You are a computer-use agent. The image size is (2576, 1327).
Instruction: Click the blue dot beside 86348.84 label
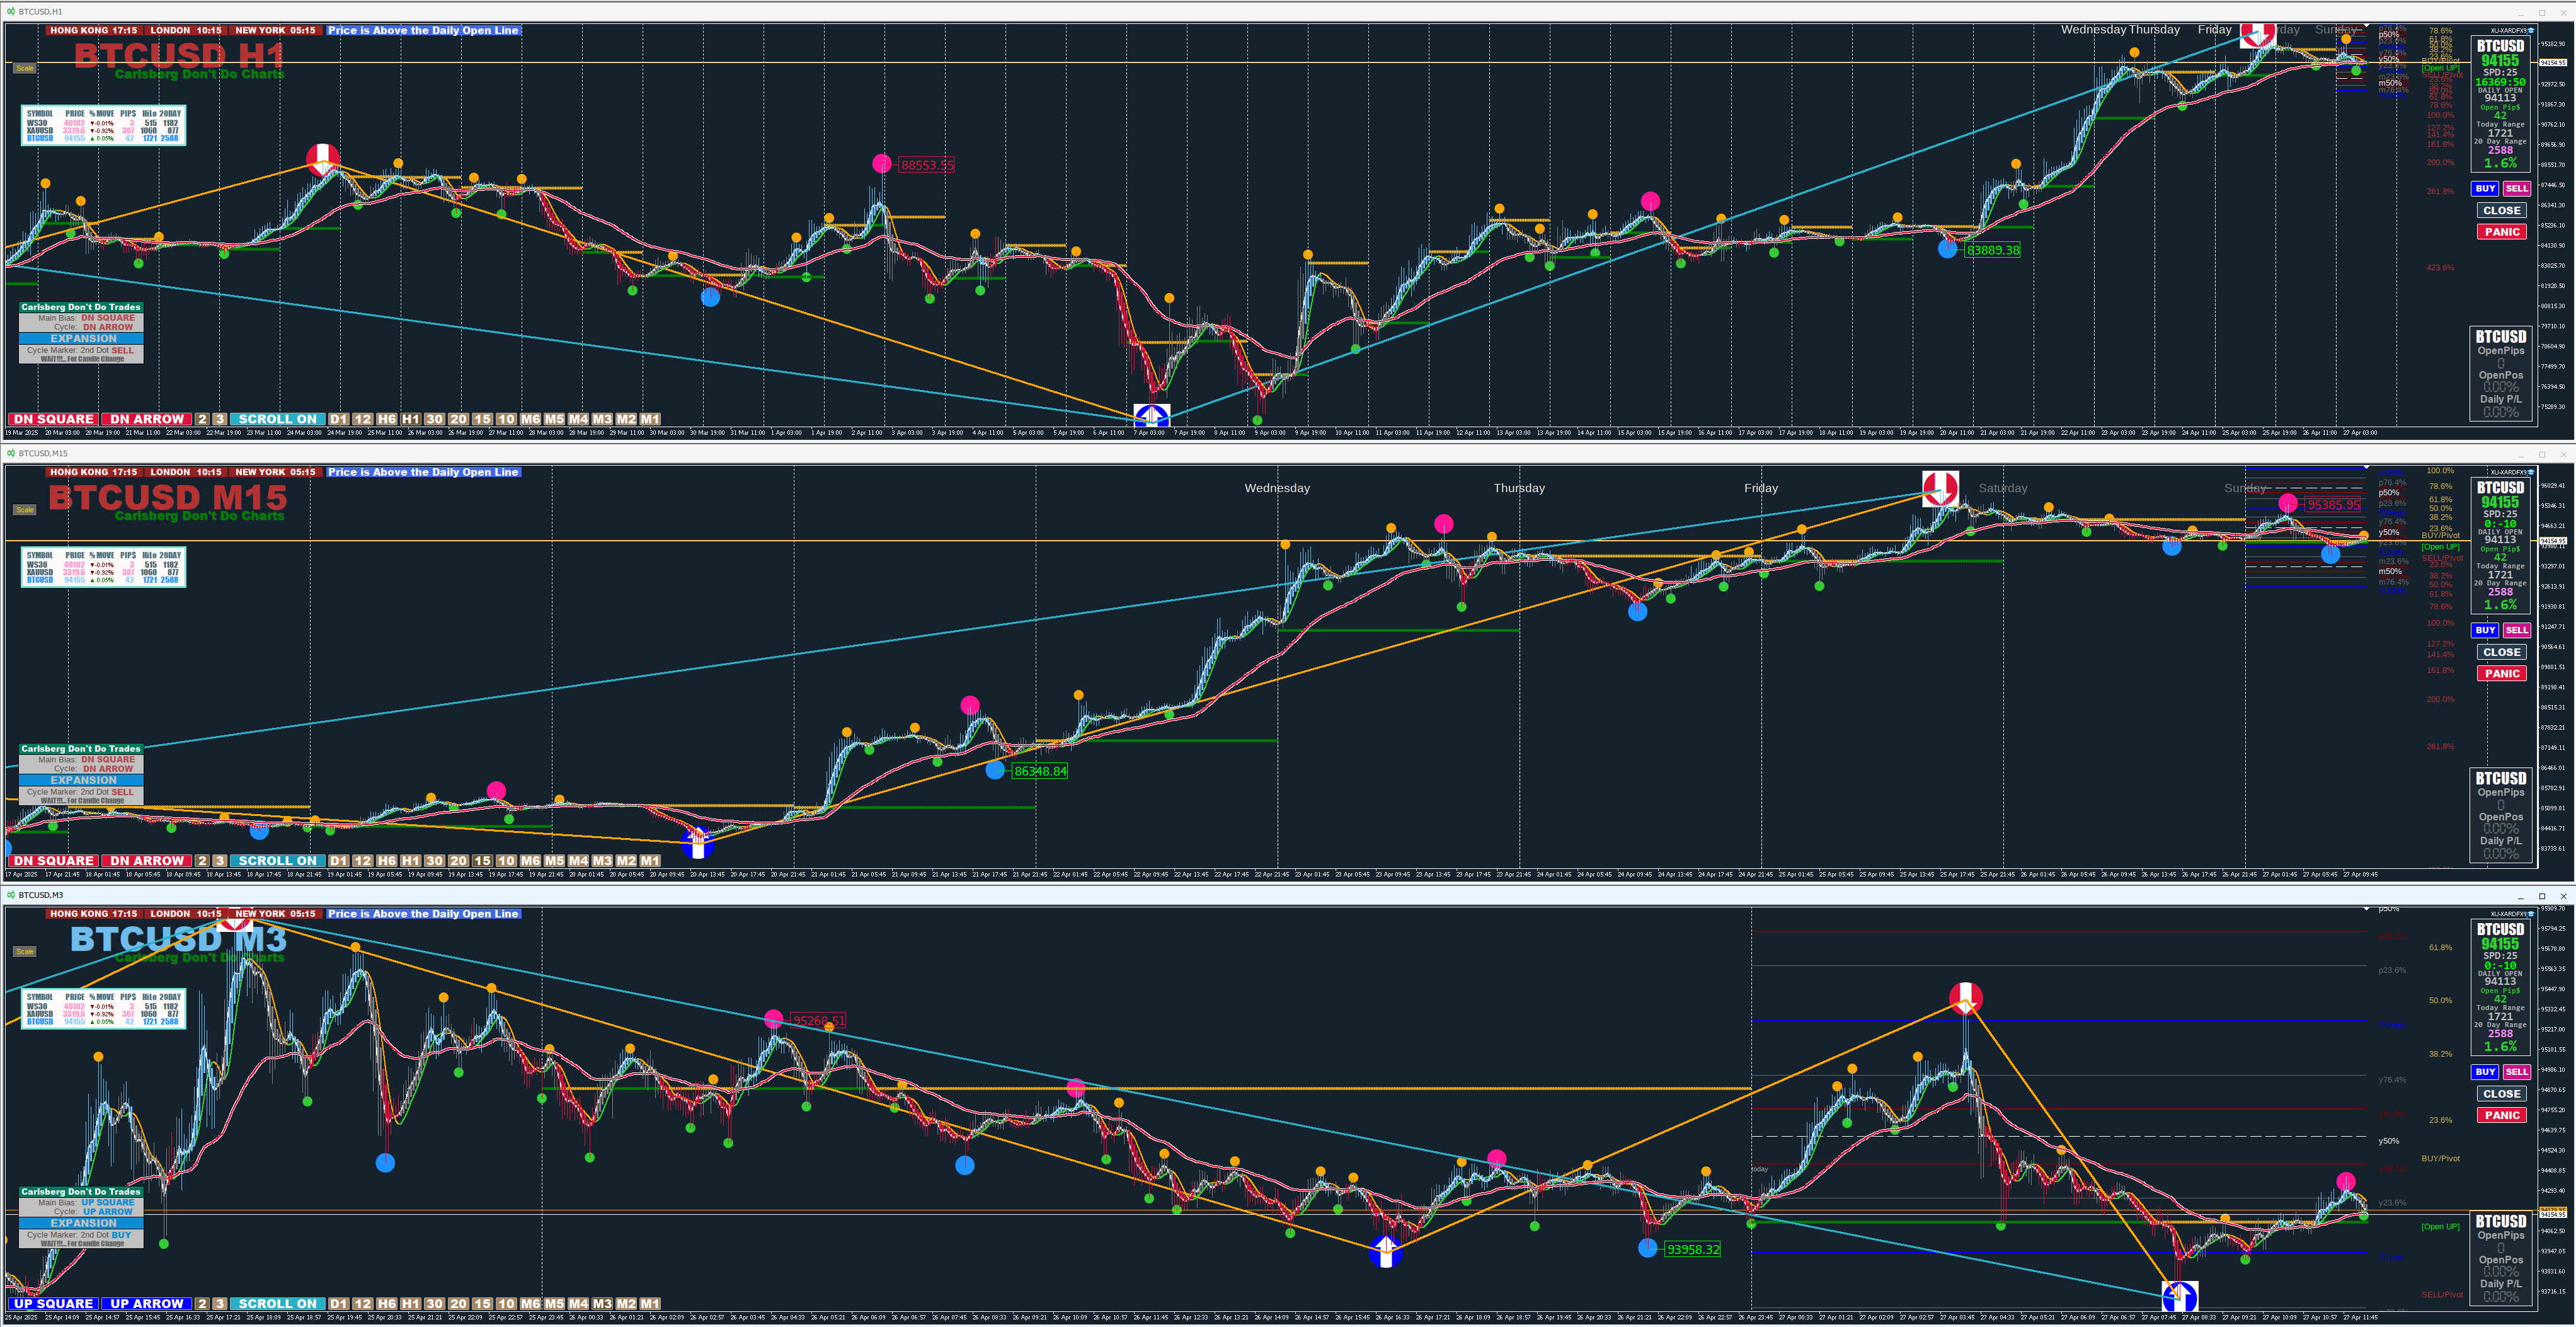pos(994,770)
